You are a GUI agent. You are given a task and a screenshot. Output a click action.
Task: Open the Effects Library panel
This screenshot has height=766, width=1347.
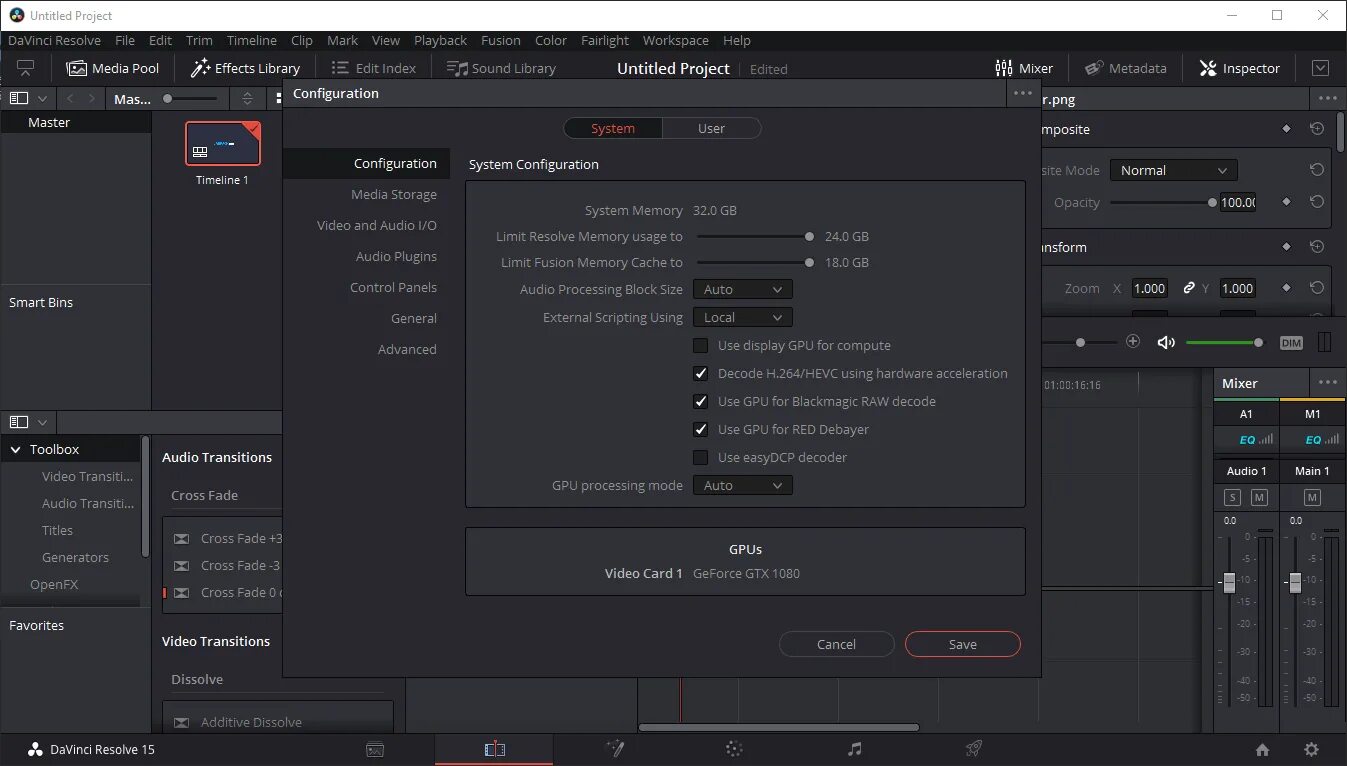pos(245,68)
